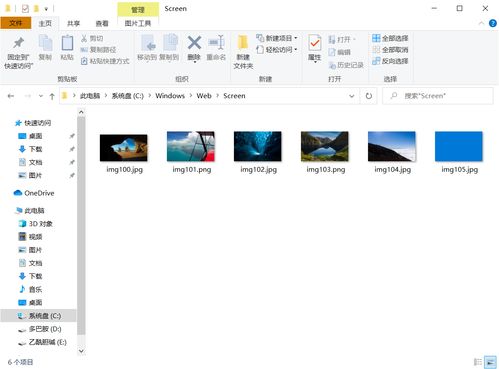
Task: Open the Picture Tools tab
Action: [x=138, y=23]
